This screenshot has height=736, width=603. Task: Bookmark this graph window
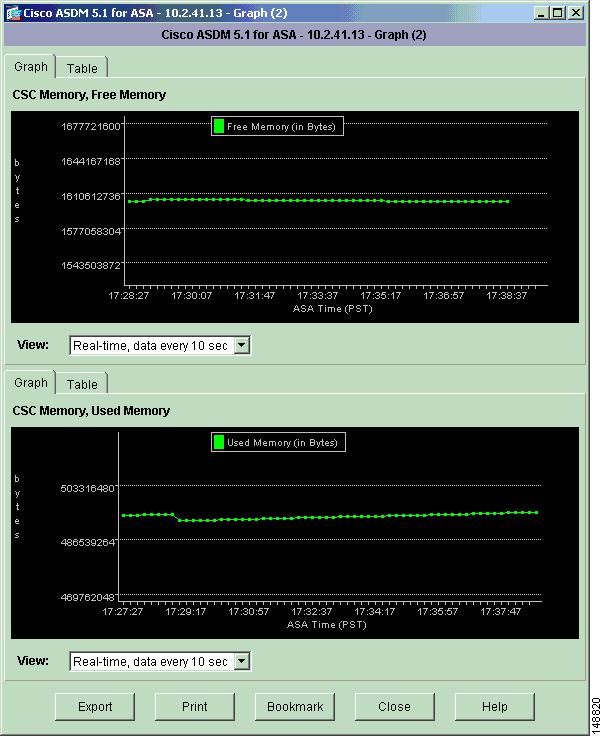tap(295, 706)
